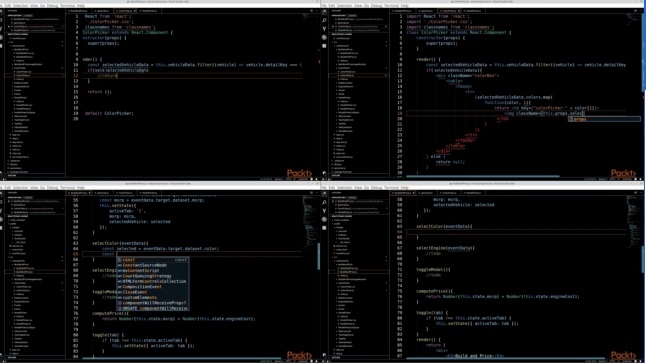
Task: Click Split Editor icon in top-right window
Action: [635, 11]
